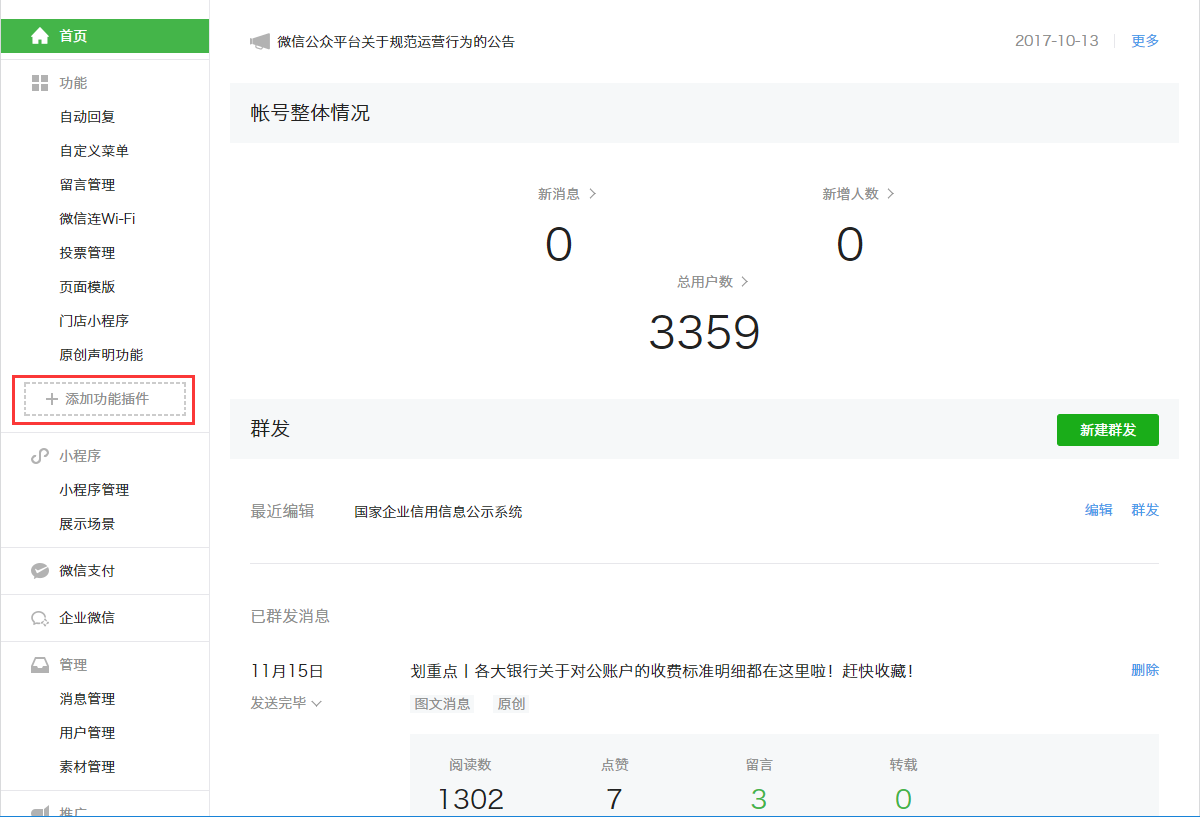Open 原创声明功能 in sidebar
This screenshot has height=817, width=1200.
(x=101, y=355)
